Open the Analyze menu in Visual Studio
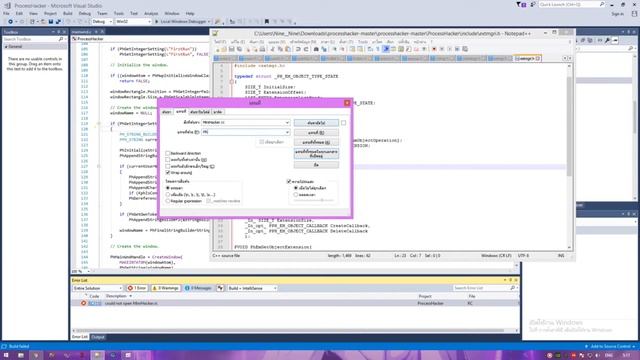The image size is (640, 360). 151,13
